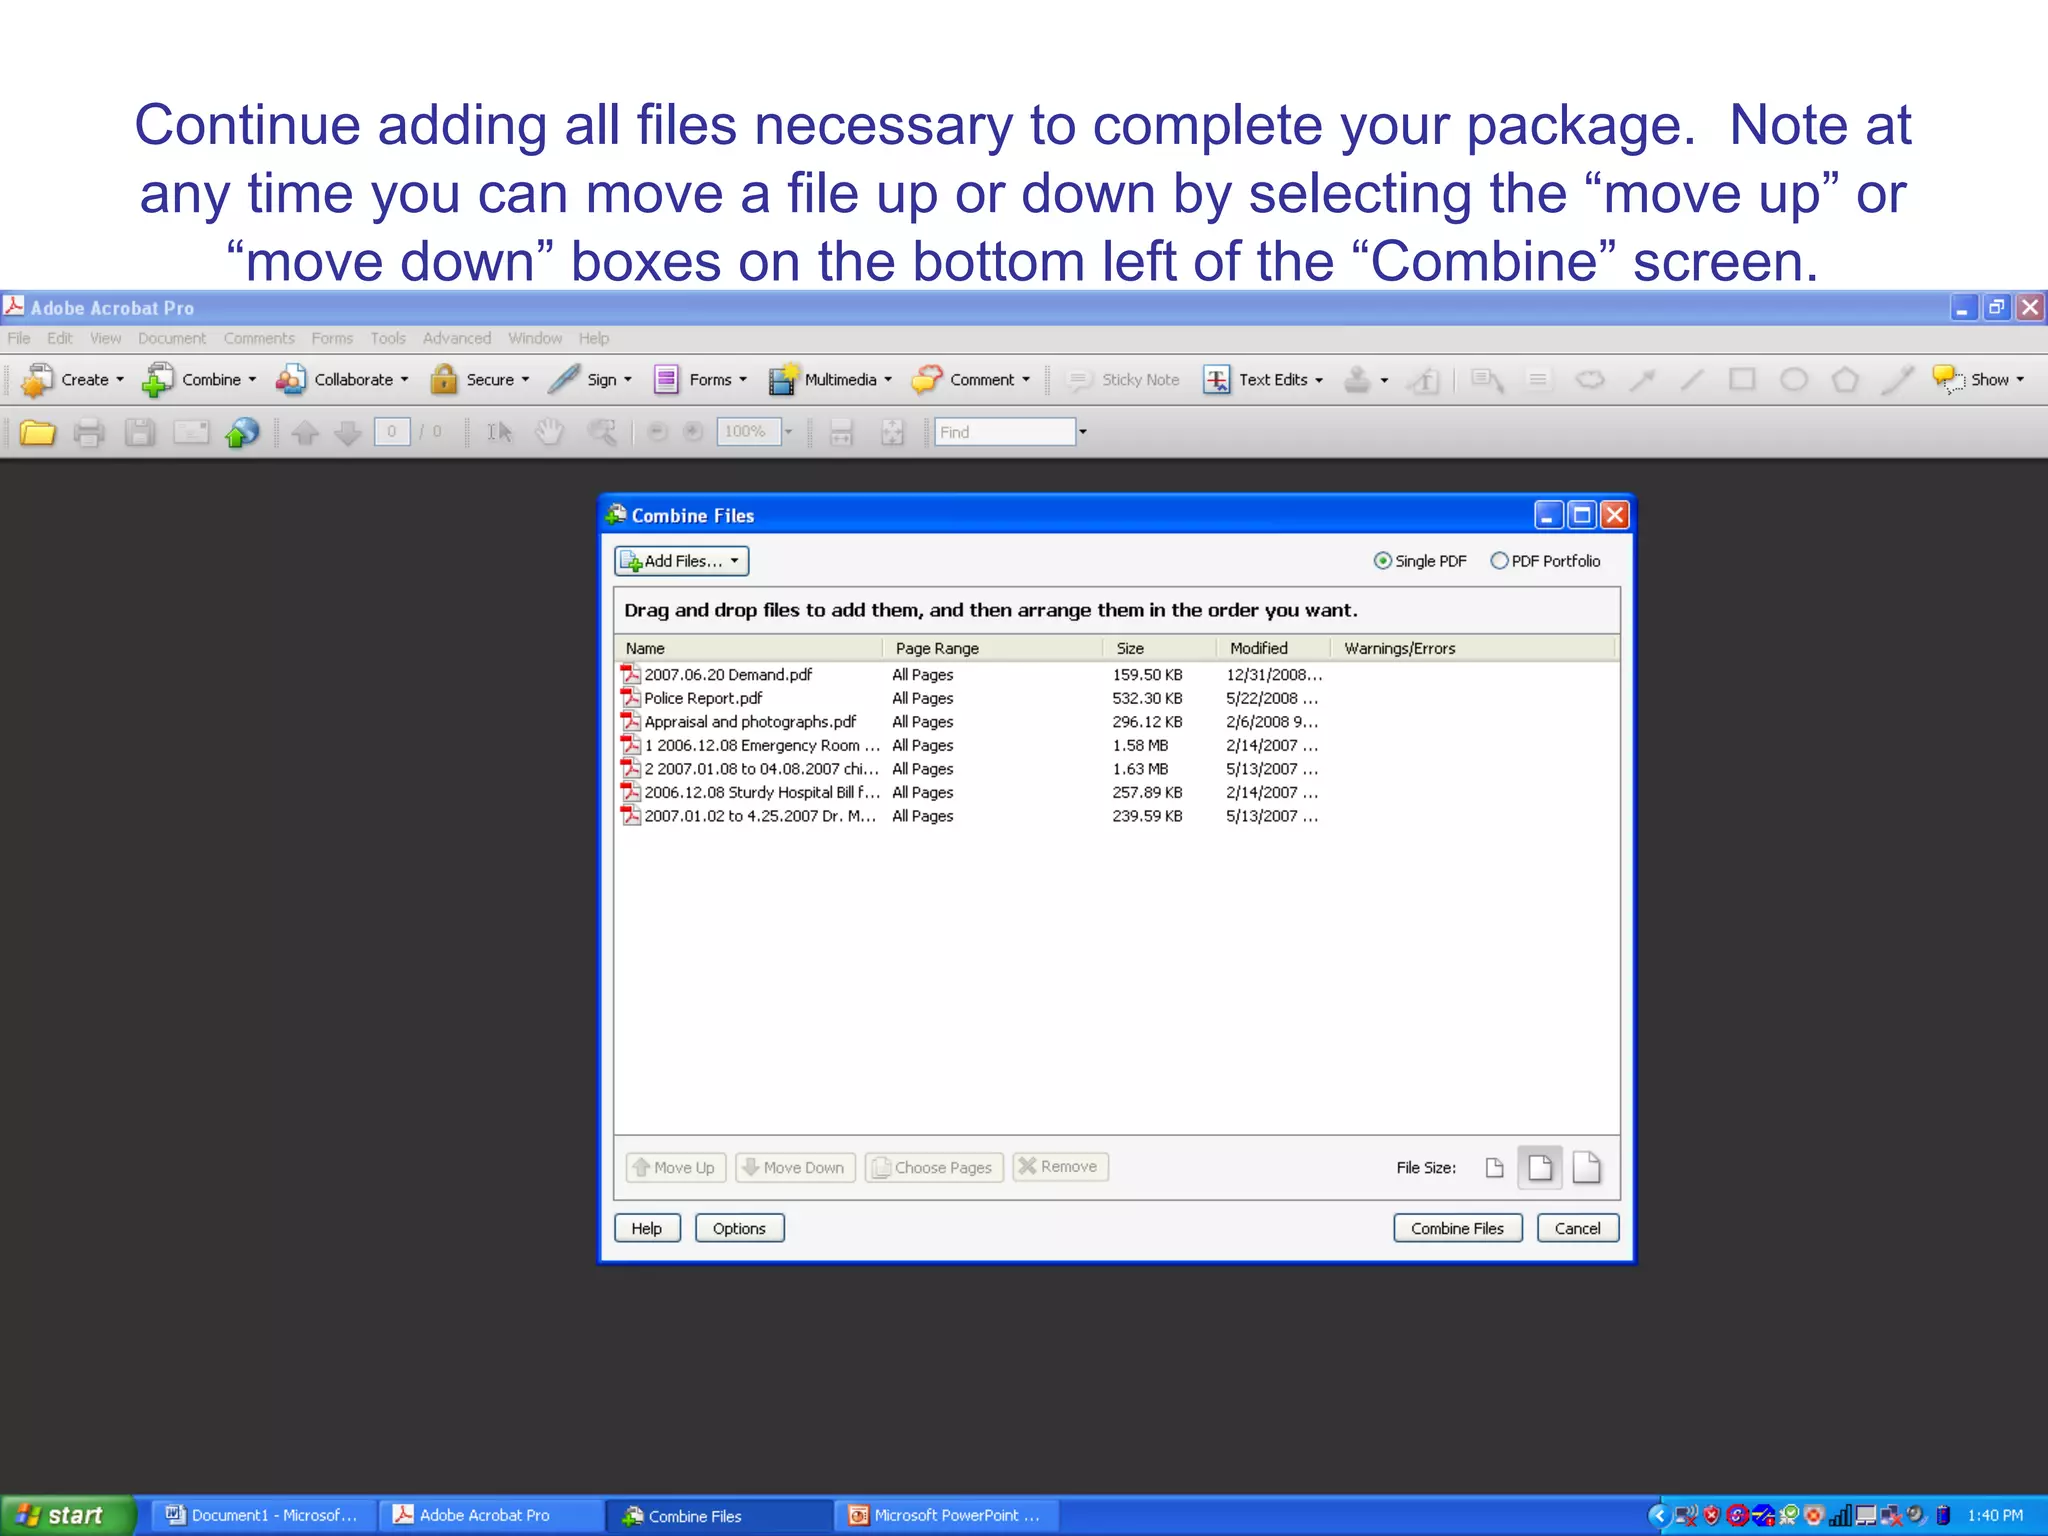Click the rectangle drawing tool
The image size is (2048, 1536).
[x=1742, y=379]
